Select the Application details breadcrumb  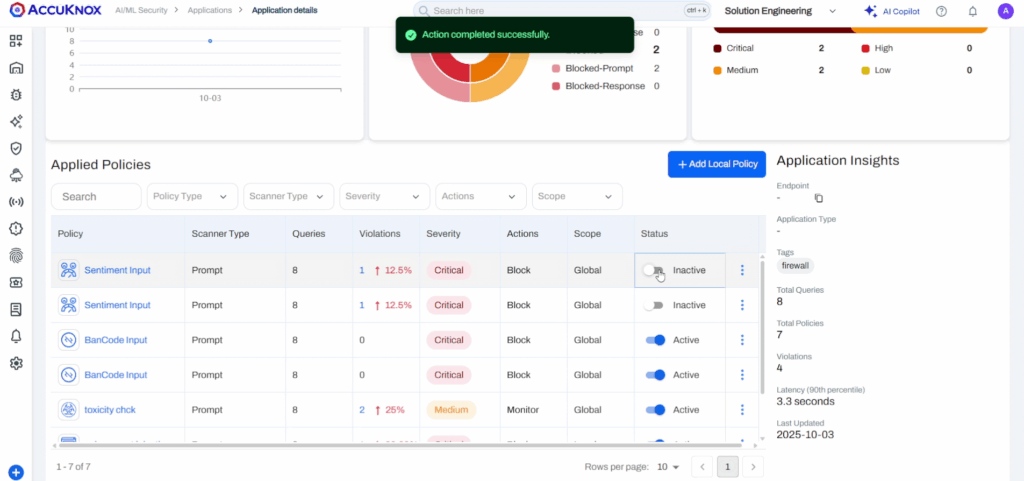285,10
